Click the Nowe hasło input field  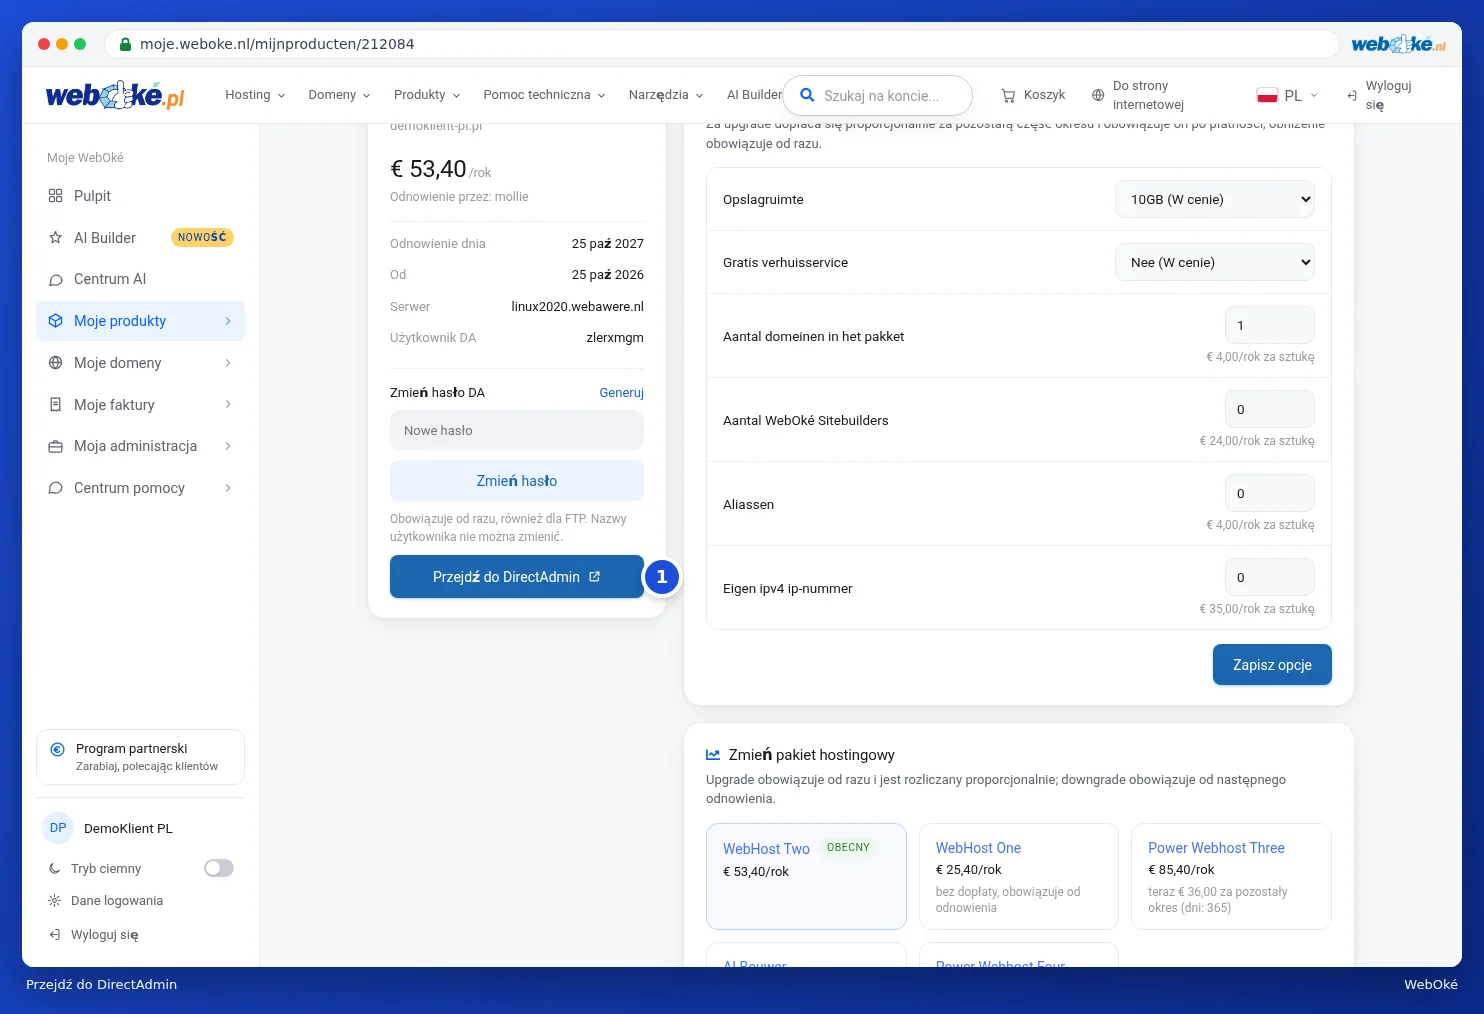517,431
